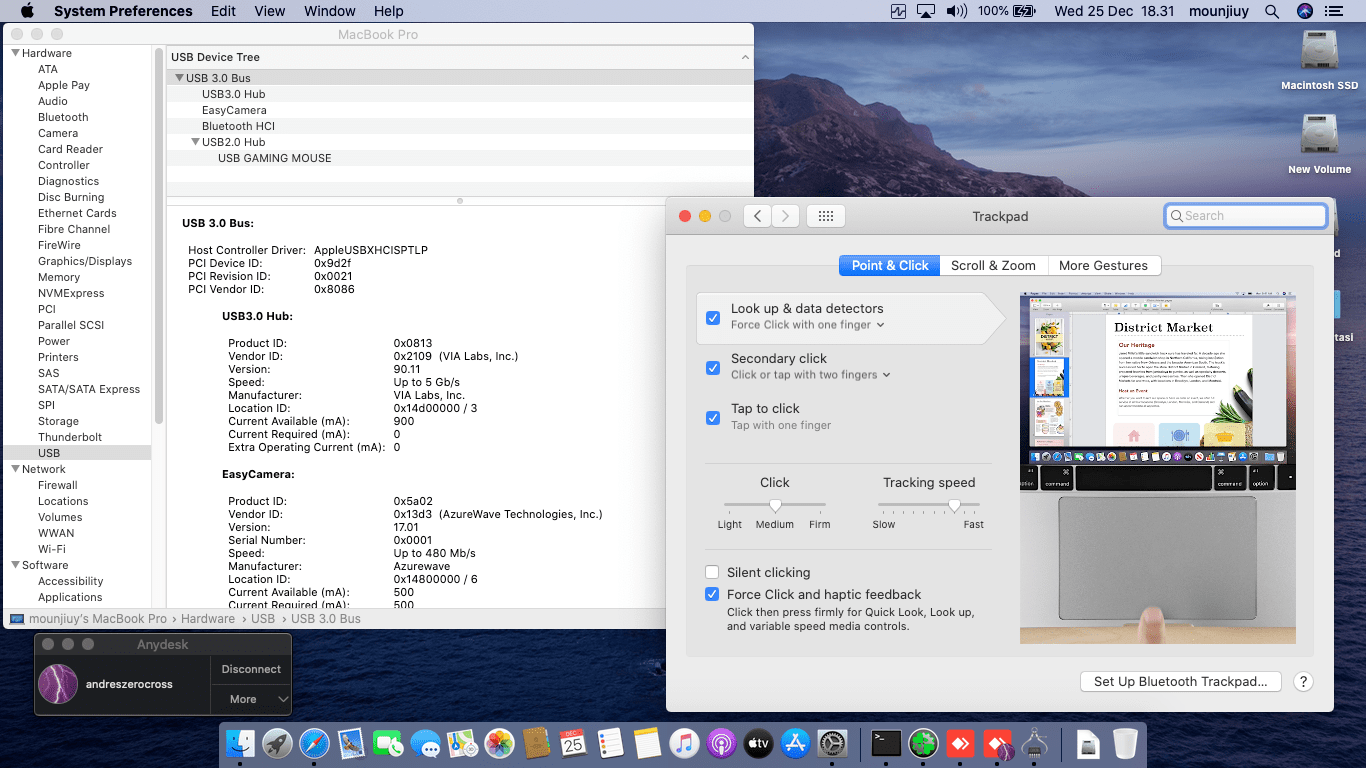Viewport: 1366px width, 768px height.
Task: Click System Preferences gear in the Dock
Action: click(832, 743)
